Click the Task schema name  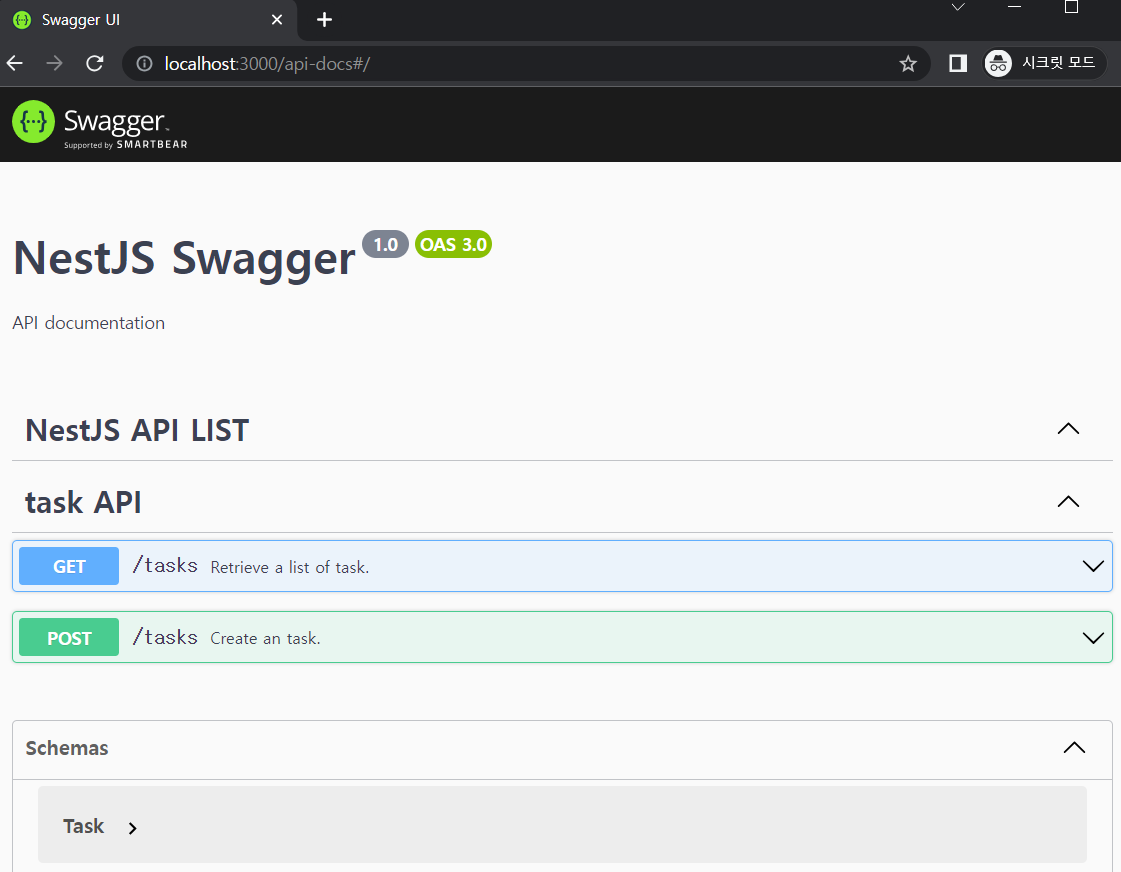[84, 826]
